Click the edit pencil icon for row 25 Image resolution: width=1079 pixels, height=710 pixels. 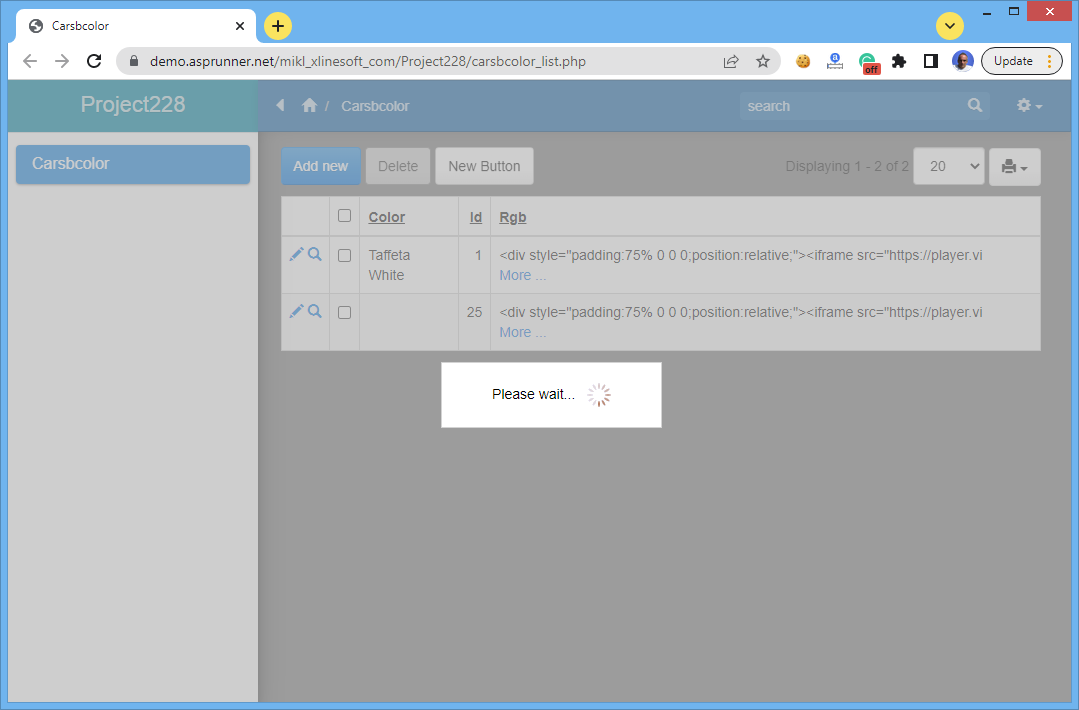click(x=296, y=312)
